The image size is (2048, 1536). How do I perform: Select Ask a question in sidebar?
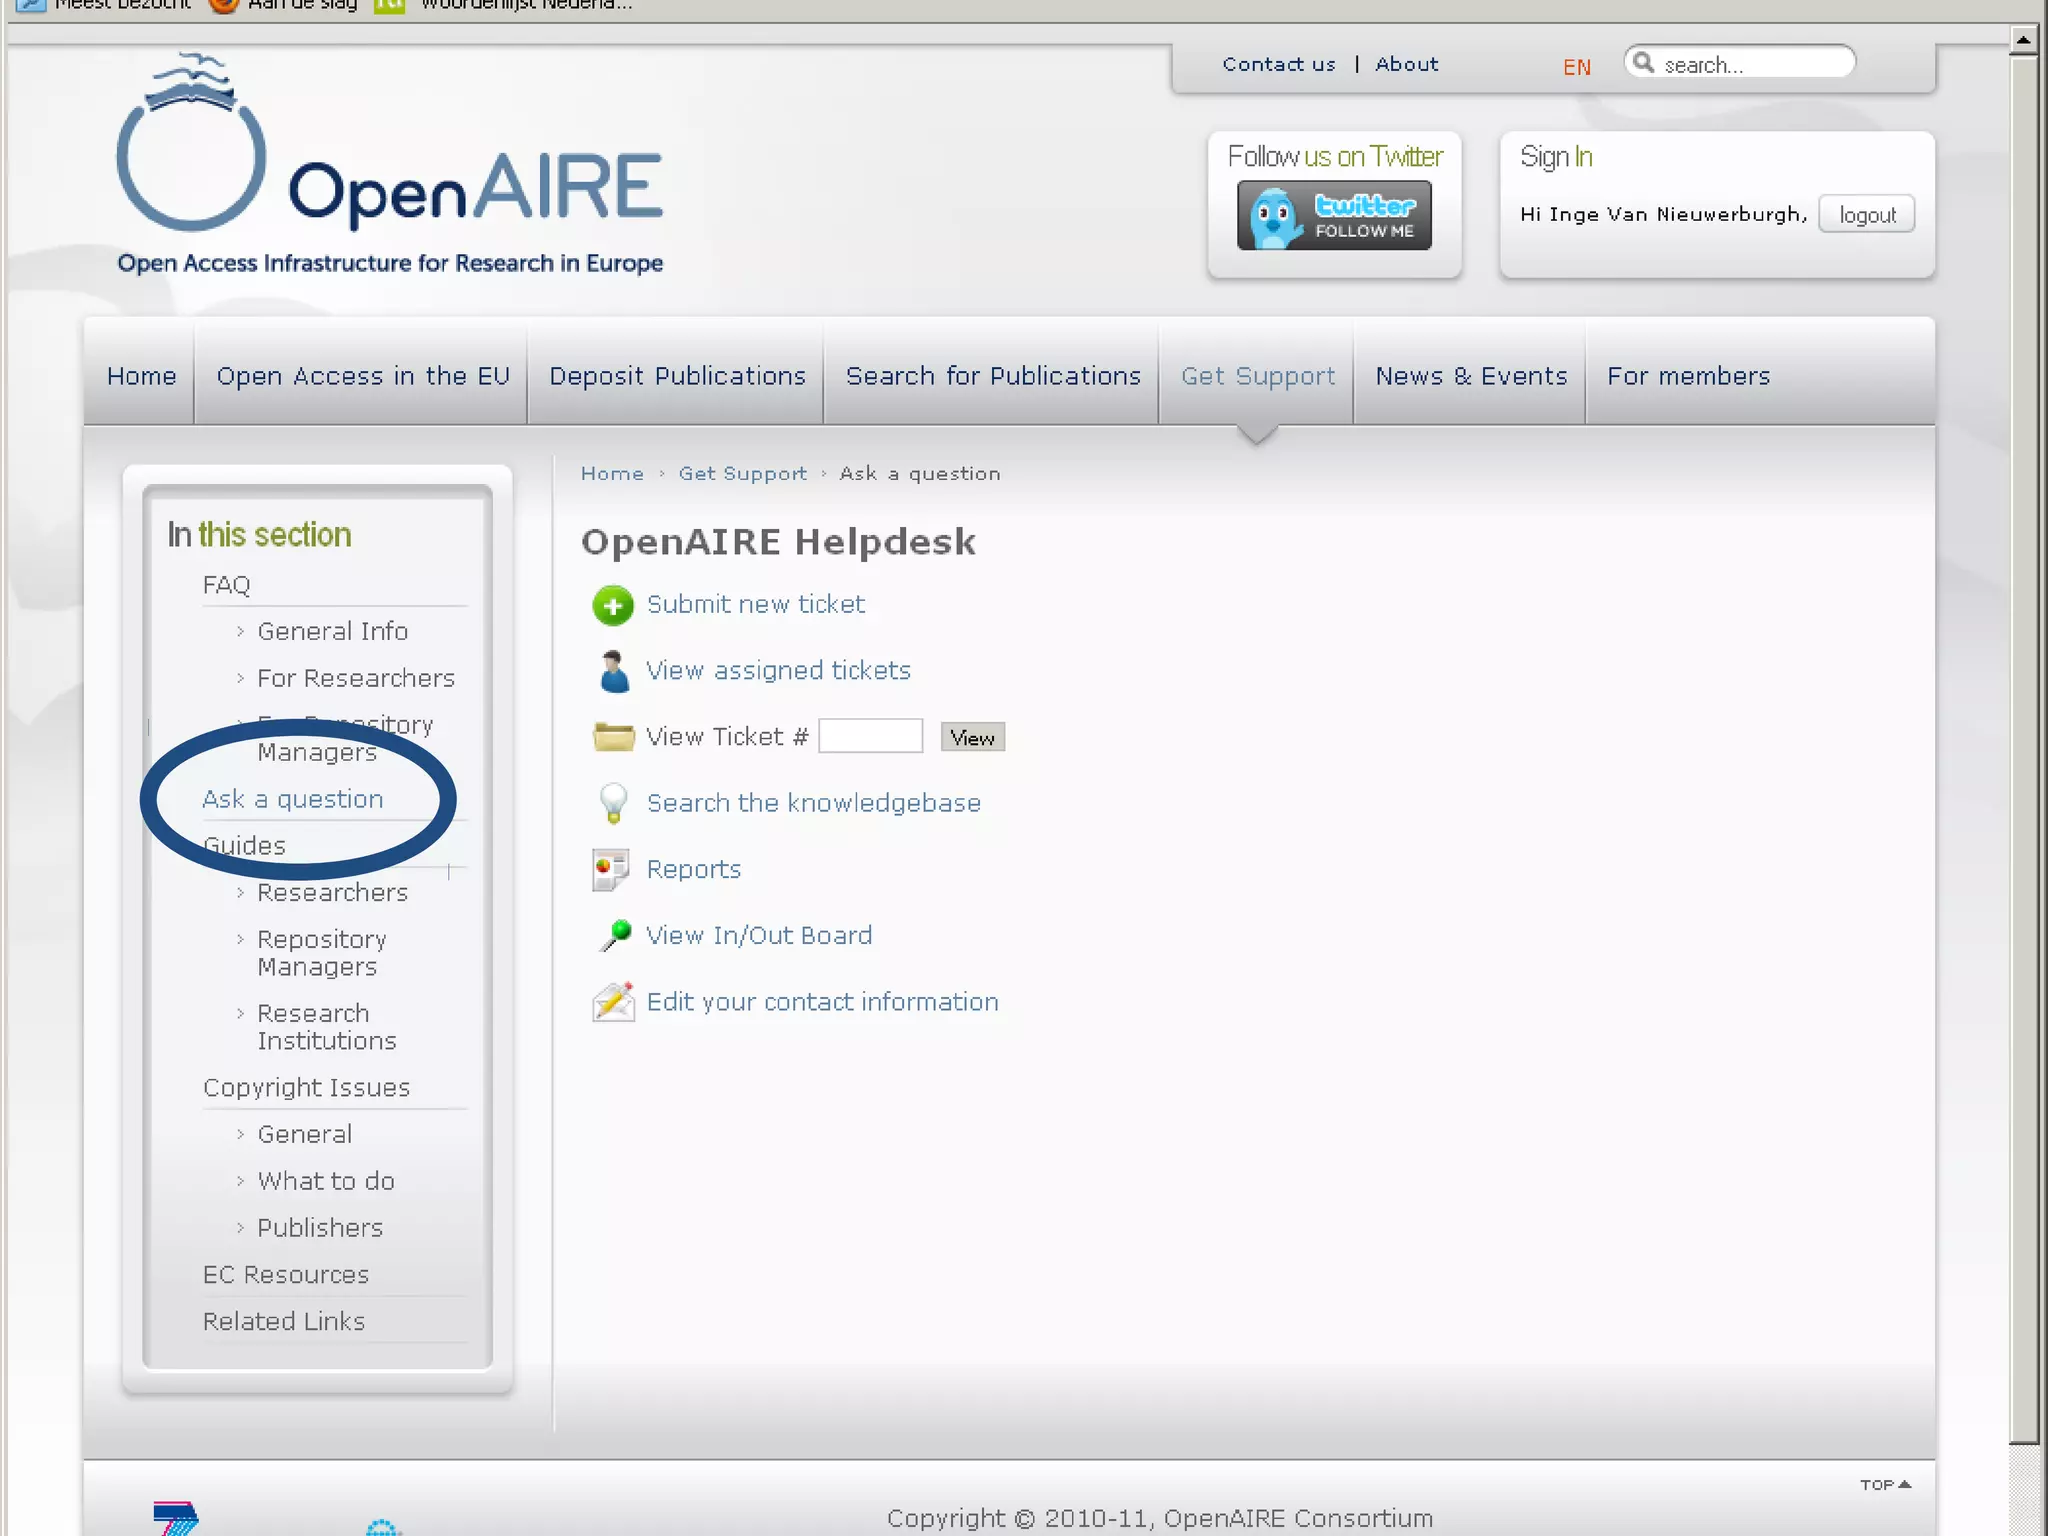point(292,799)
